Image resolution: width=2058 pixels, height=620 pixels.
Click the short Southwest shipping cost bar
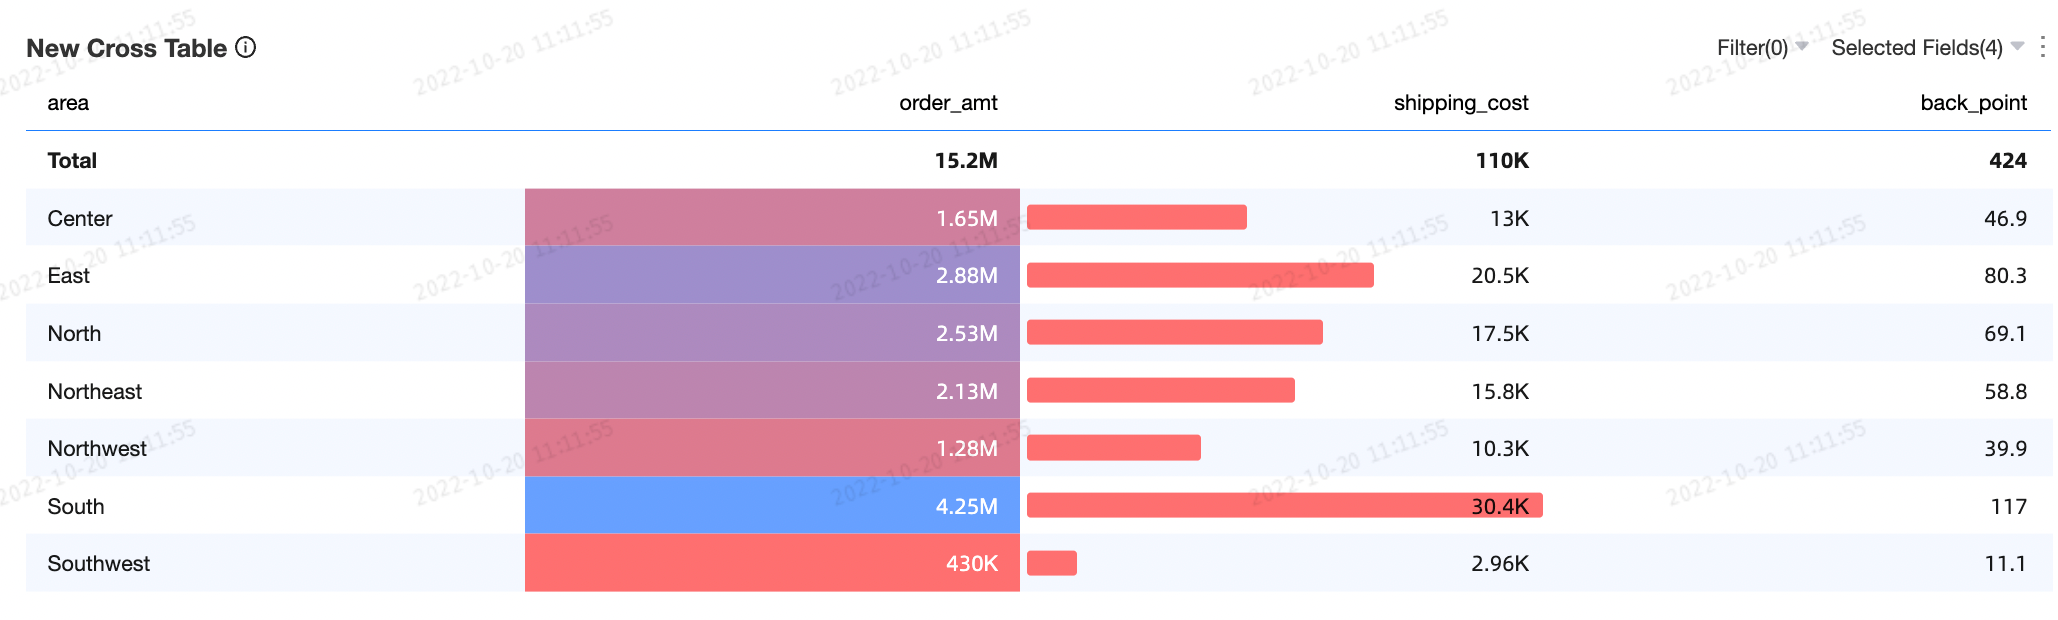pyautogui.click(x=1052, y=563)
